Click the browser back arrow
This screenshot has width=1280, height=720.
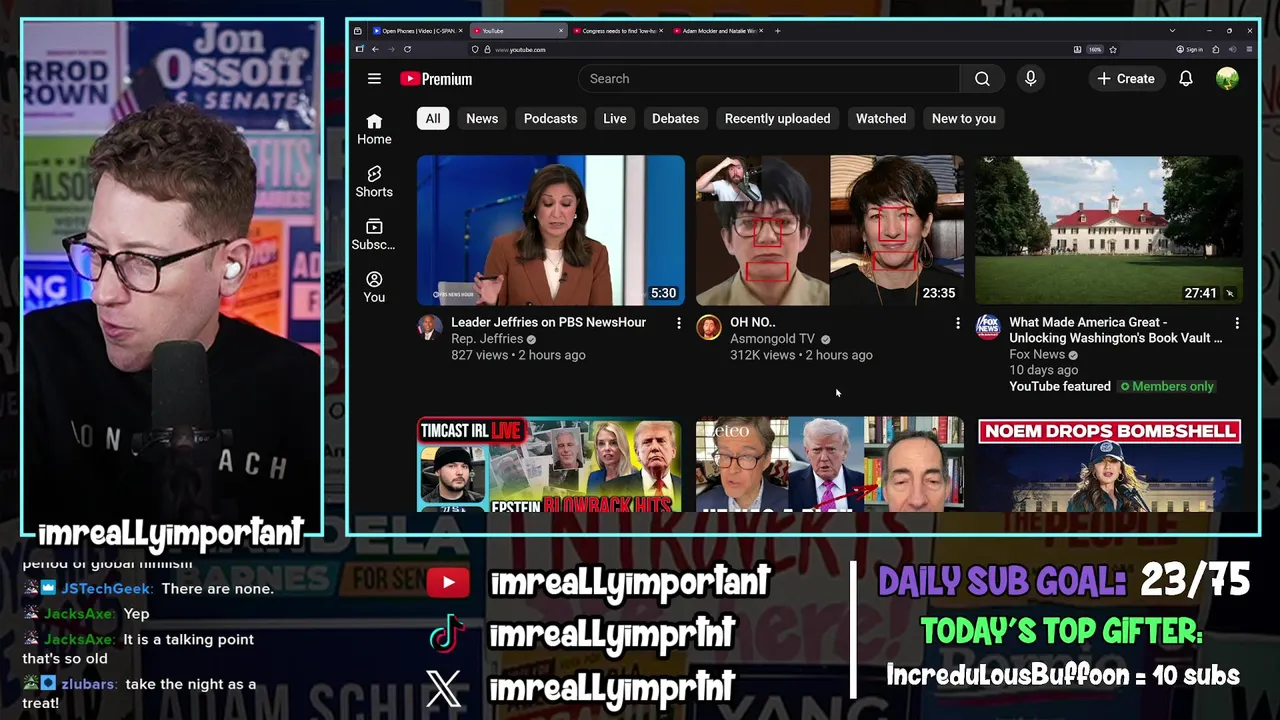[375, 49]
